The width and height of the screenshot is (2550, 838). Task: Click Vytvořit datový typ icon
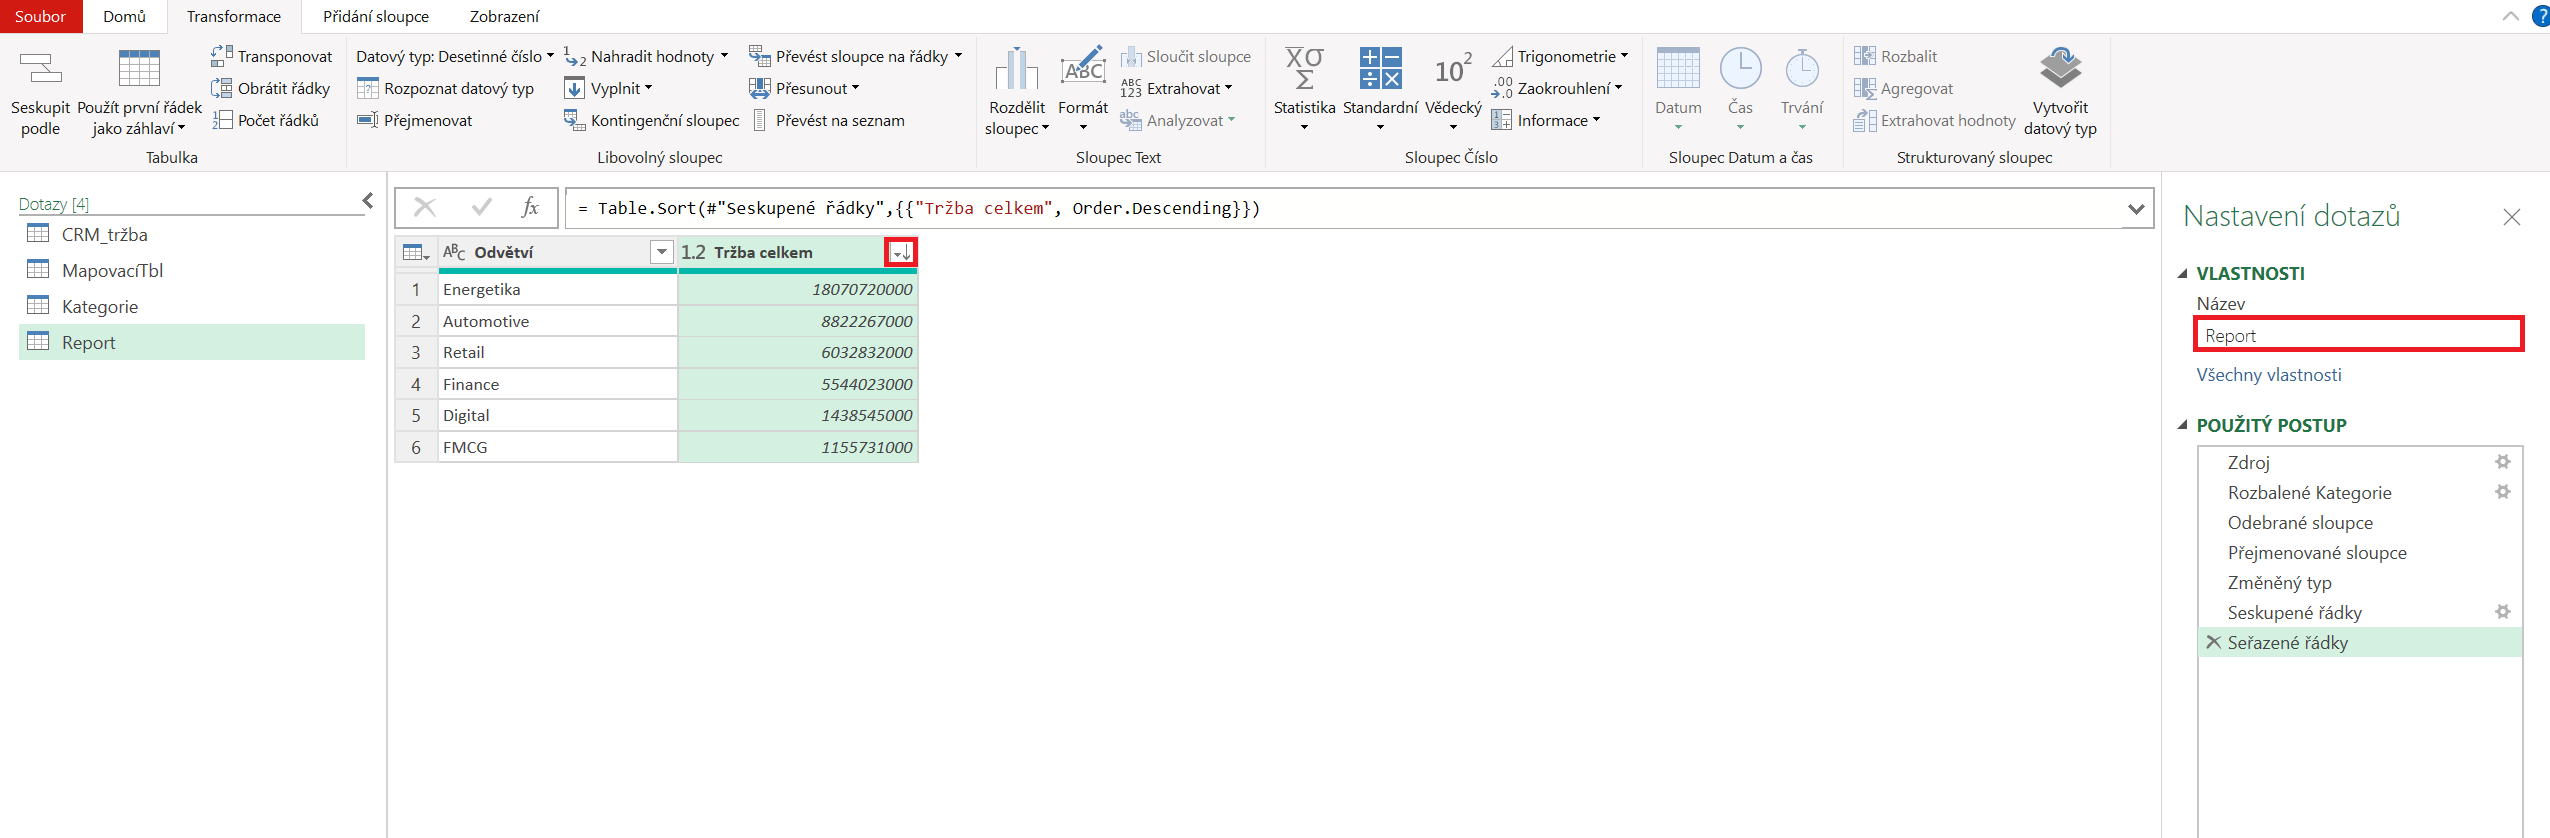tap(2059, 68)
